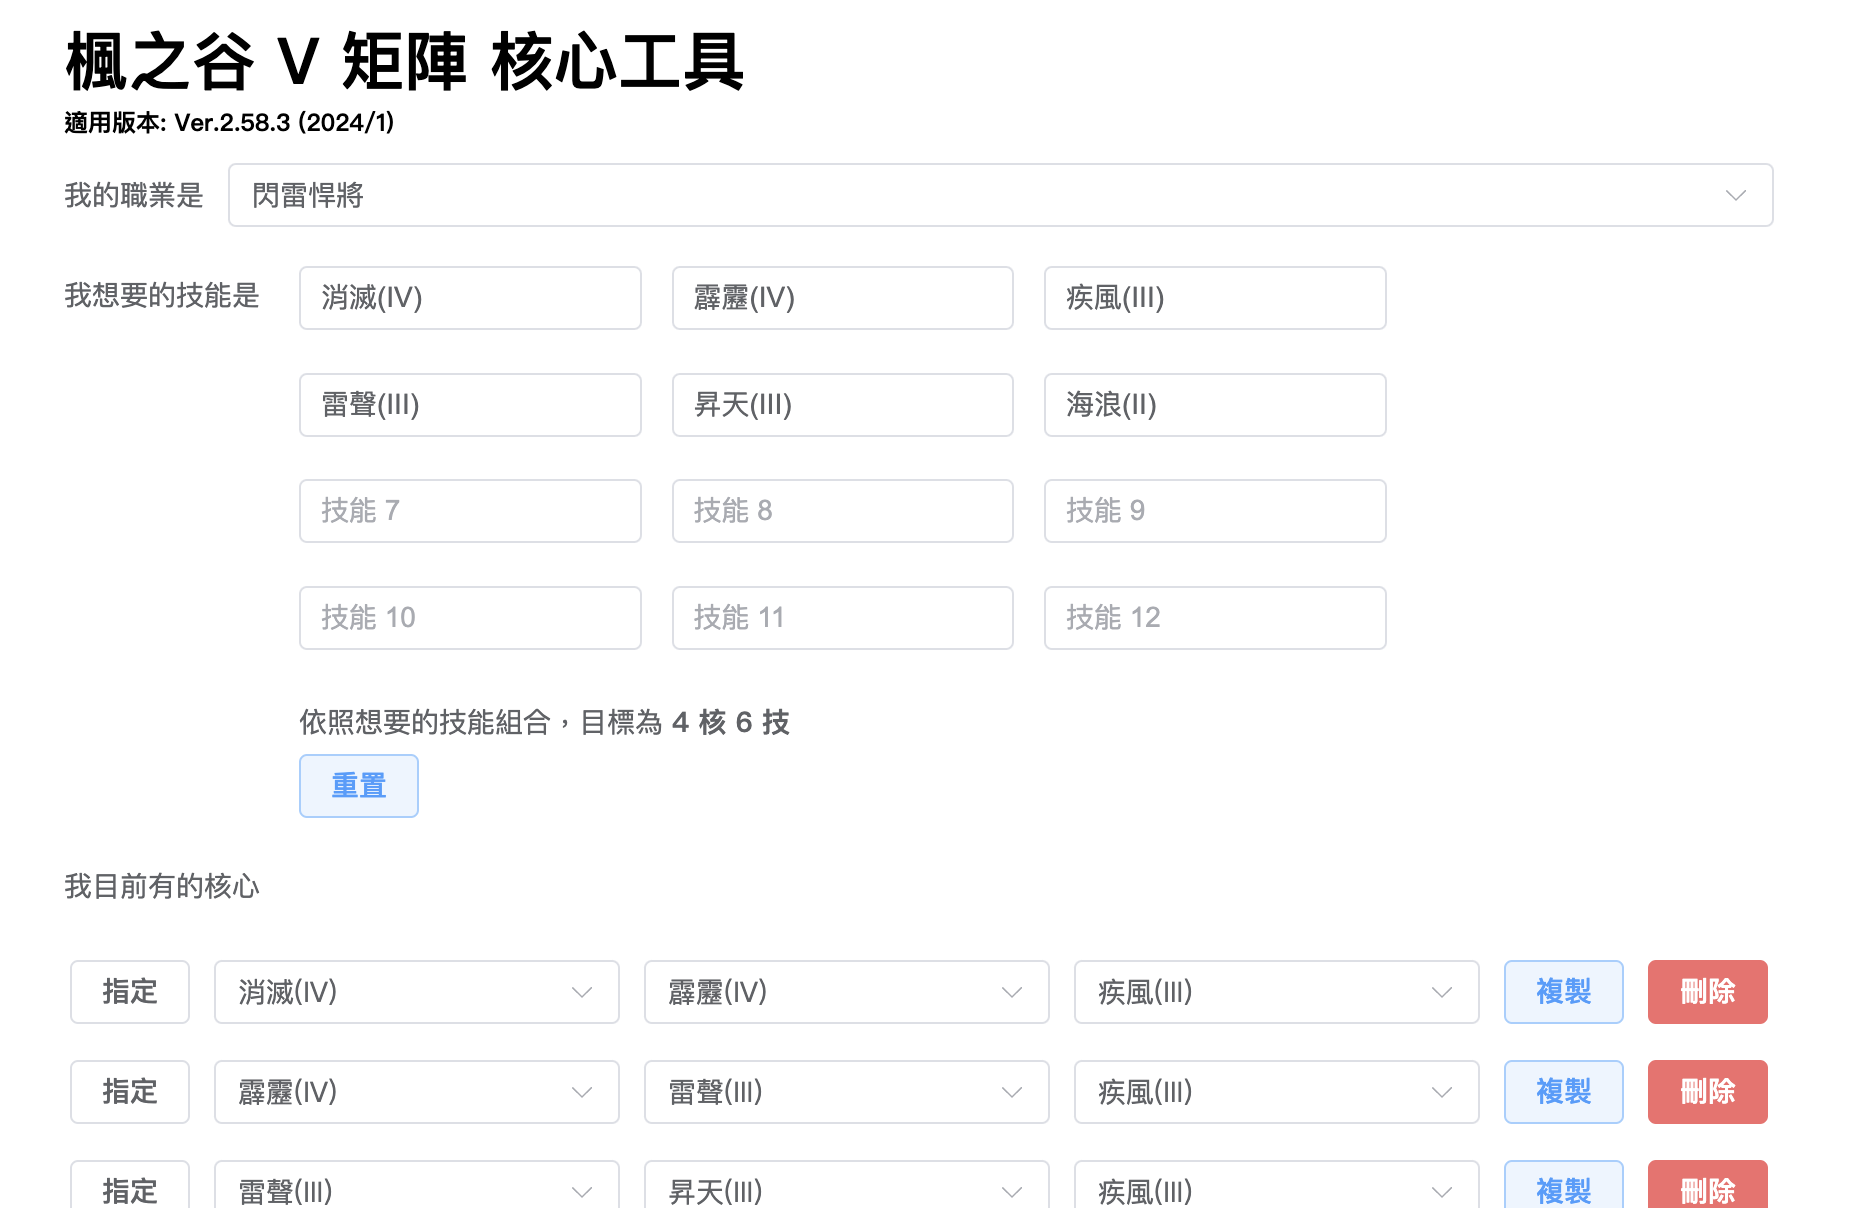Focus the empty 技能 9 field
Image resolution: width=1856 pixels, height=1208 pixels.
pyautogui.click(x=1215, y=511)
